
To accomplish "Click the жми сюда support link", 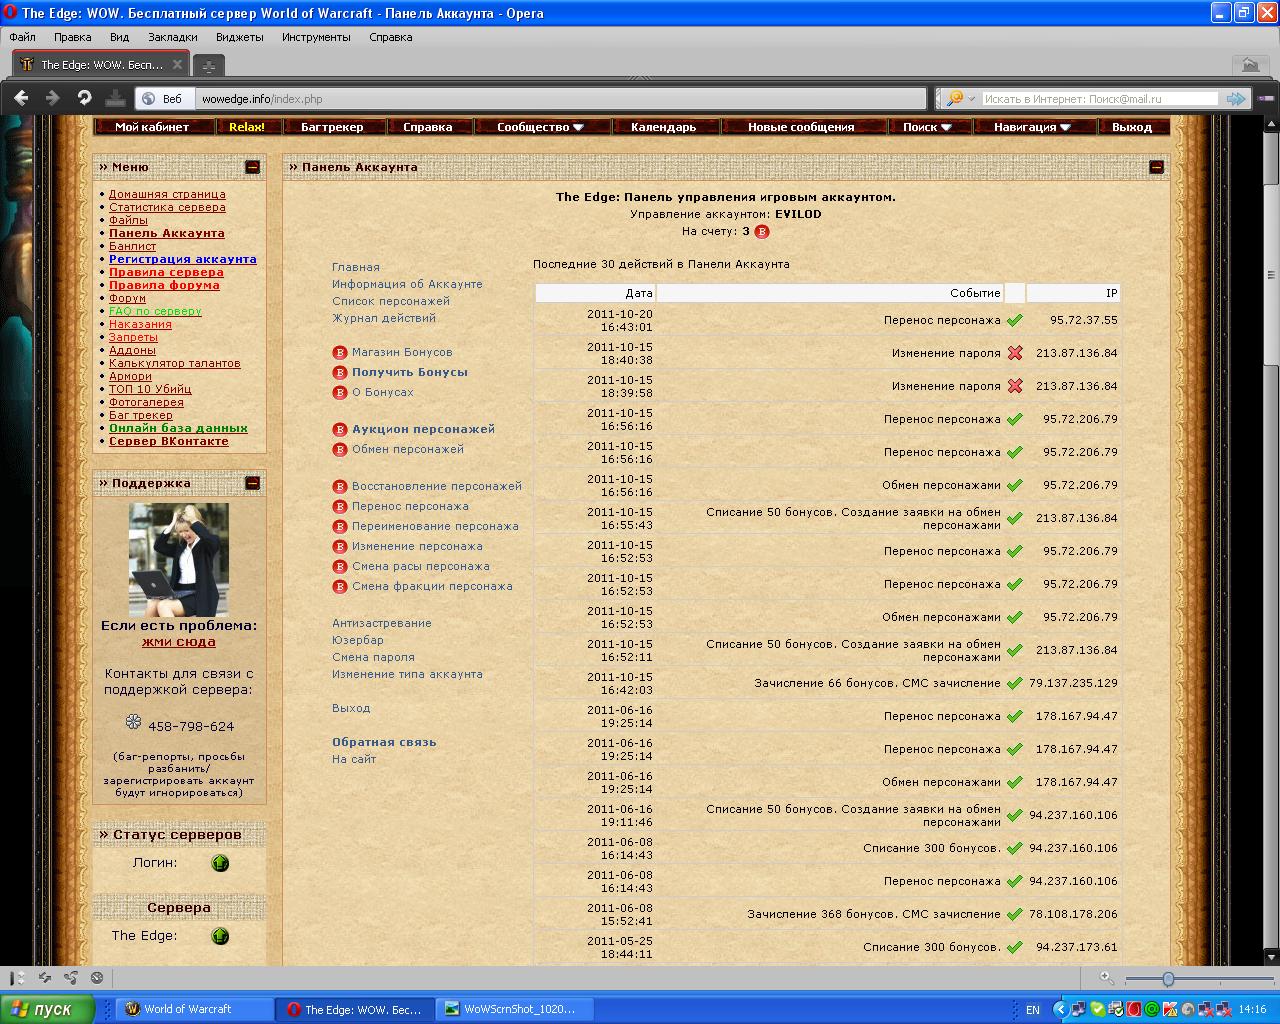I will 178,642.
